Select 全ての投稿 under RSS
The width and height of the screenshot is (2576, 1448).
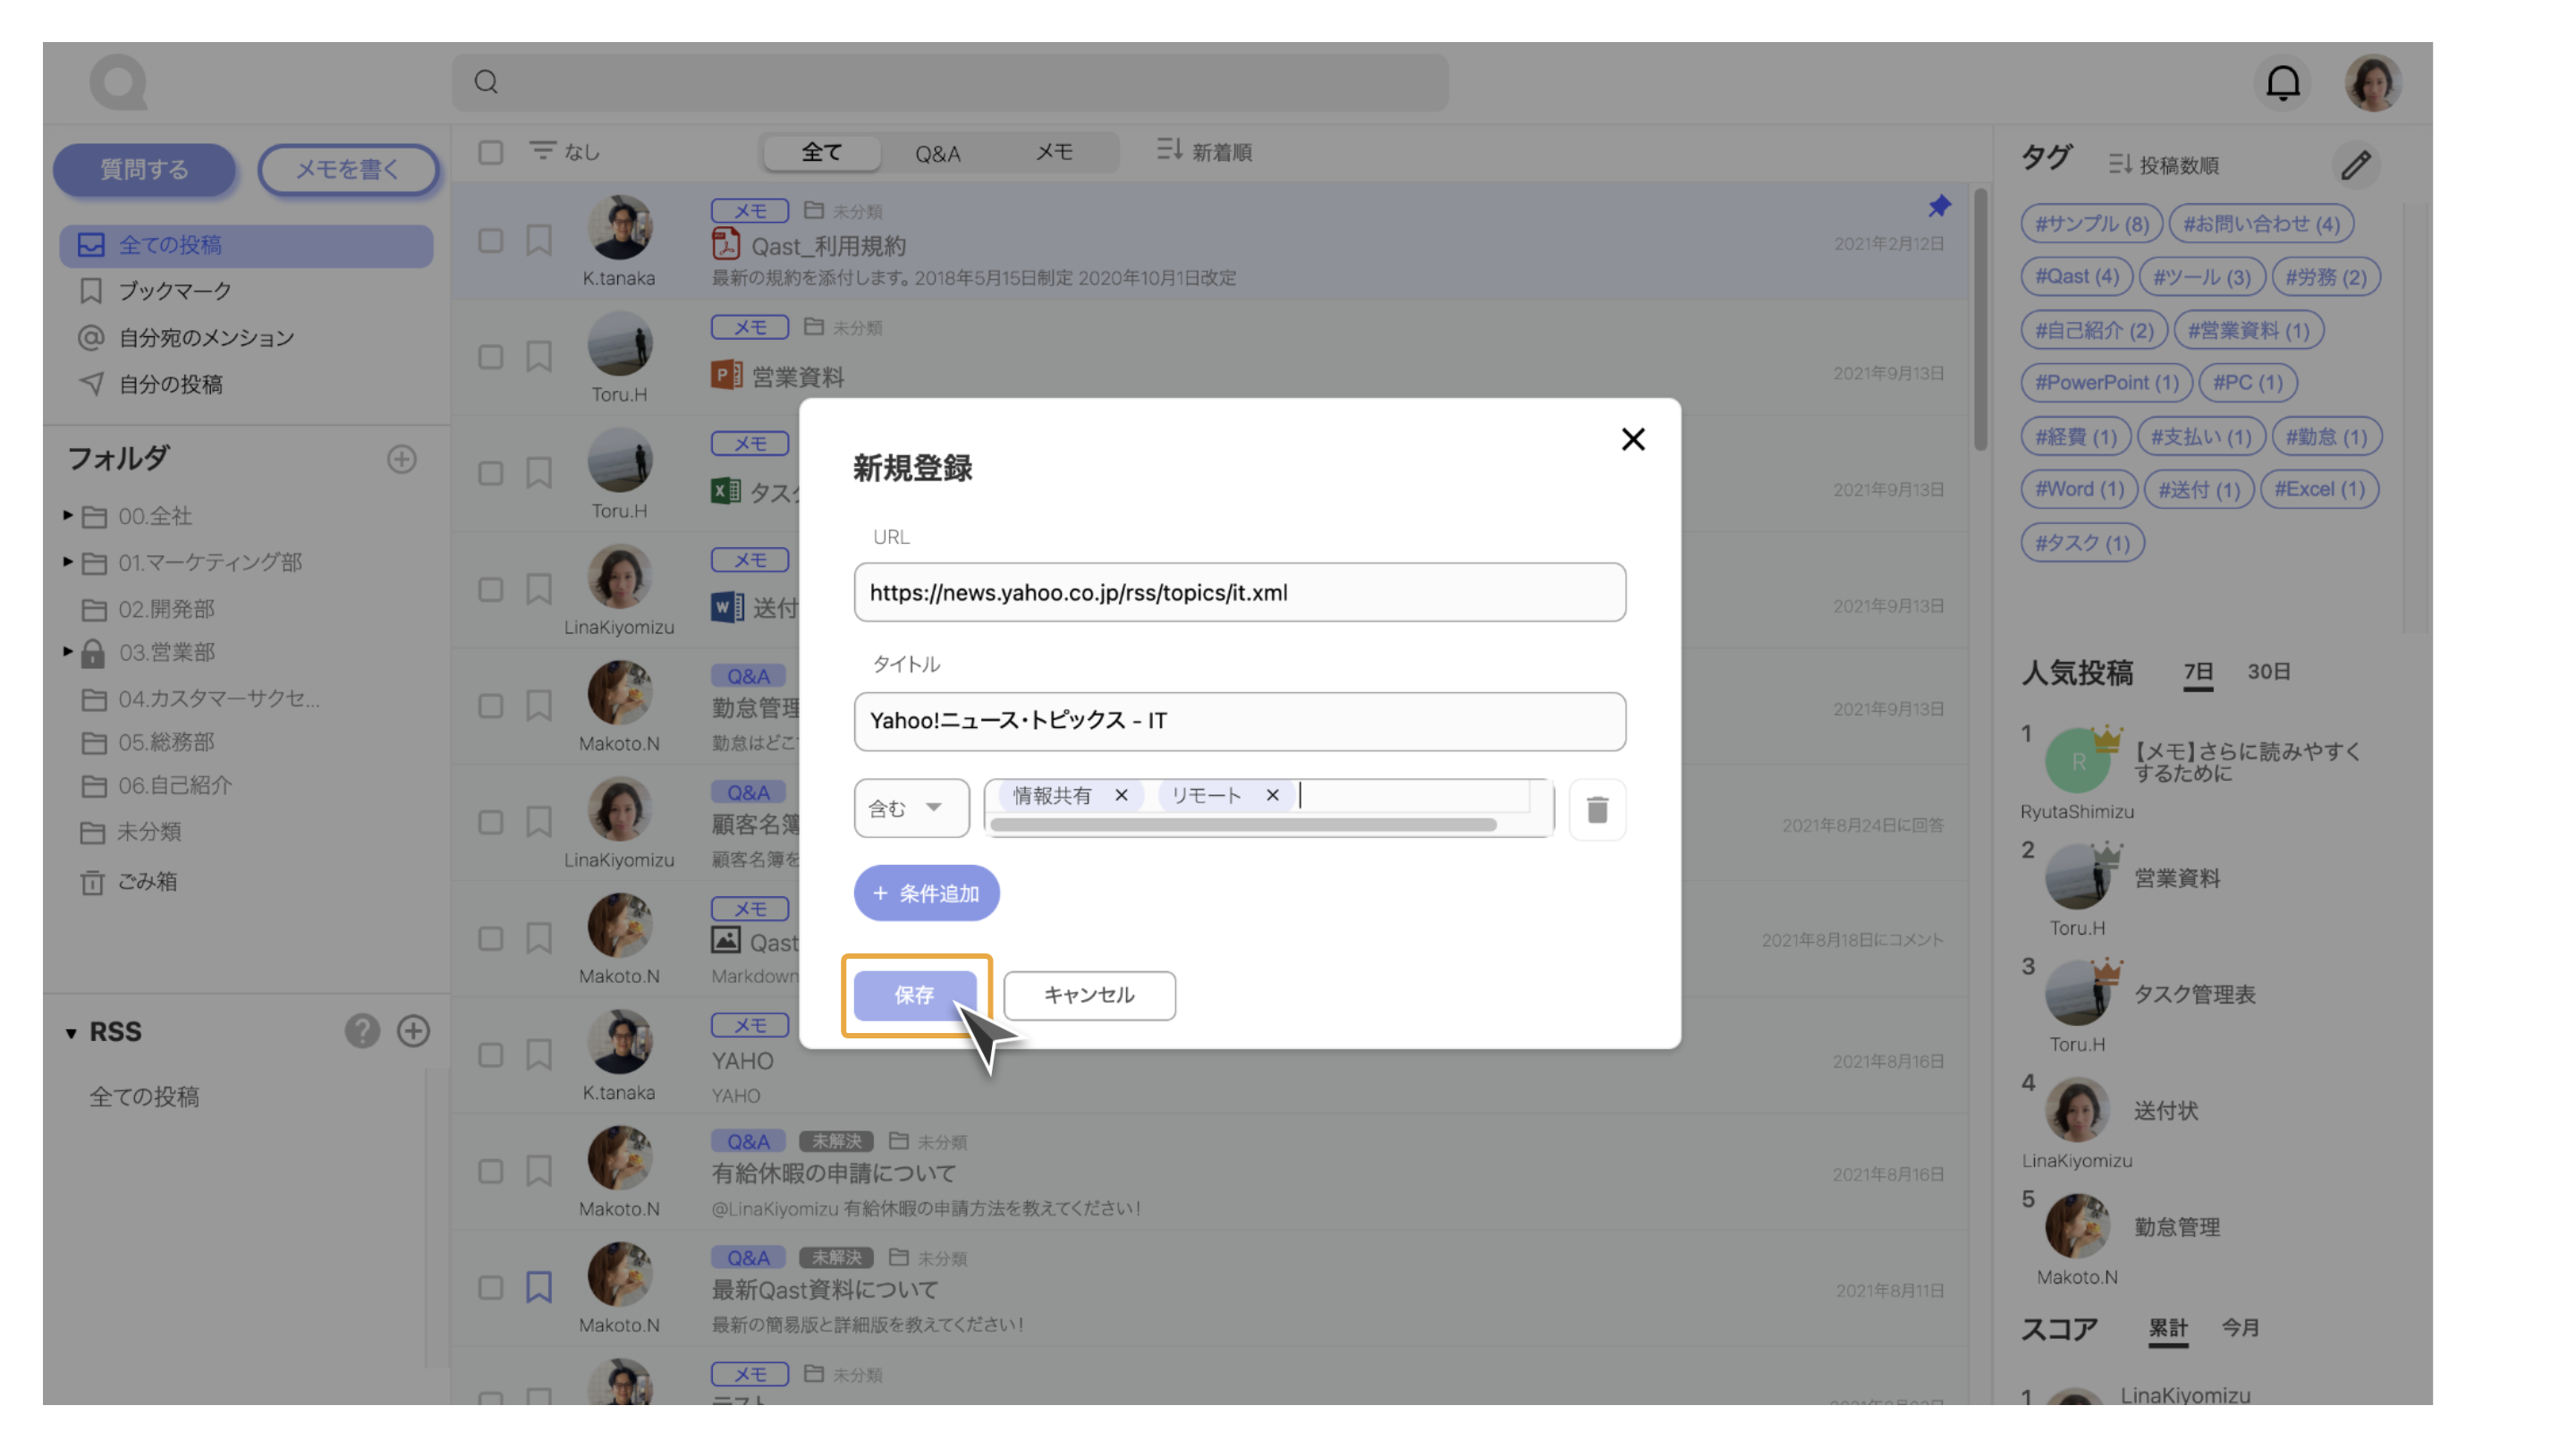pos(145,1097)
